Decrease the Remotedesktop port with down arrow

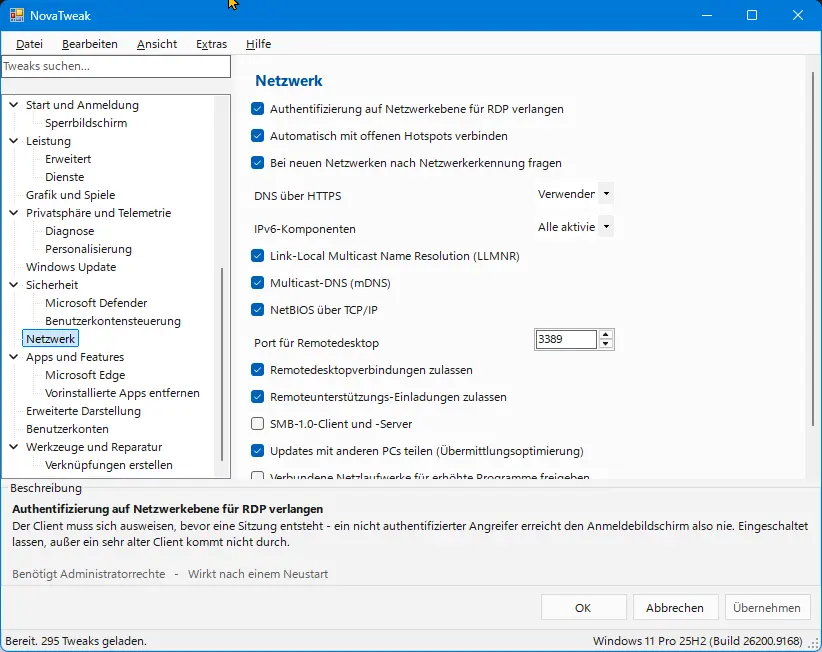pos(606,344)
